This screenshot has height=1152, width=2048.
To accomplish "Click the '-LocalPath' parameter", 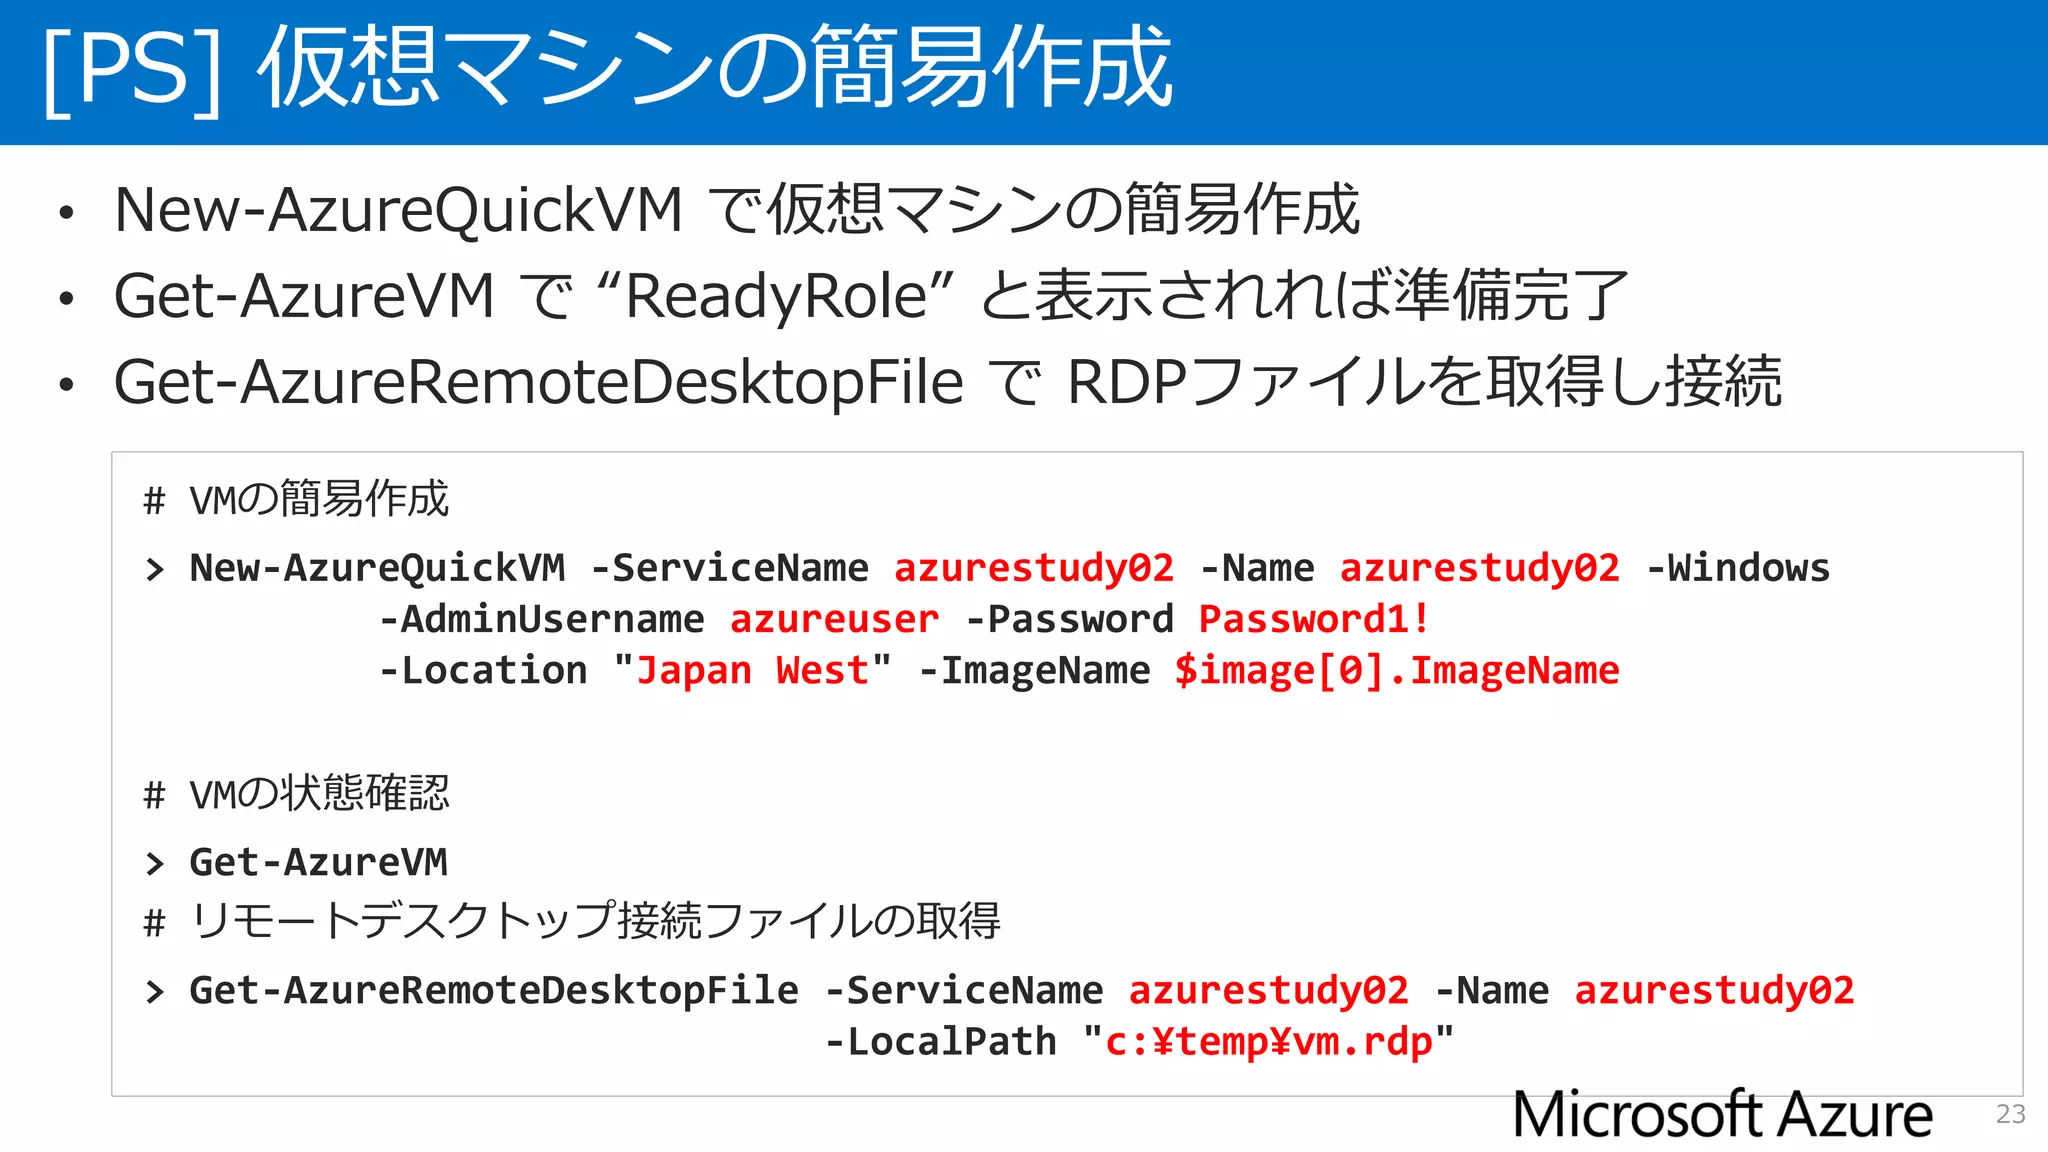I will click(940, 1042).
